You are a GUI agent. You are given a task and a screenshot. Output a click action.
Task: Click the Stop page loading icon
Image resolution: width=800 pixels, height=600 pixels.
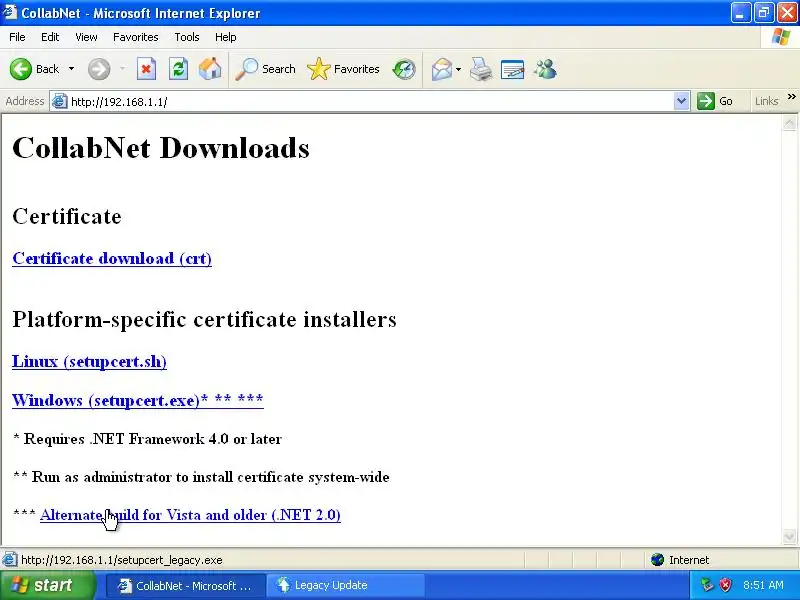click(146, 69)
